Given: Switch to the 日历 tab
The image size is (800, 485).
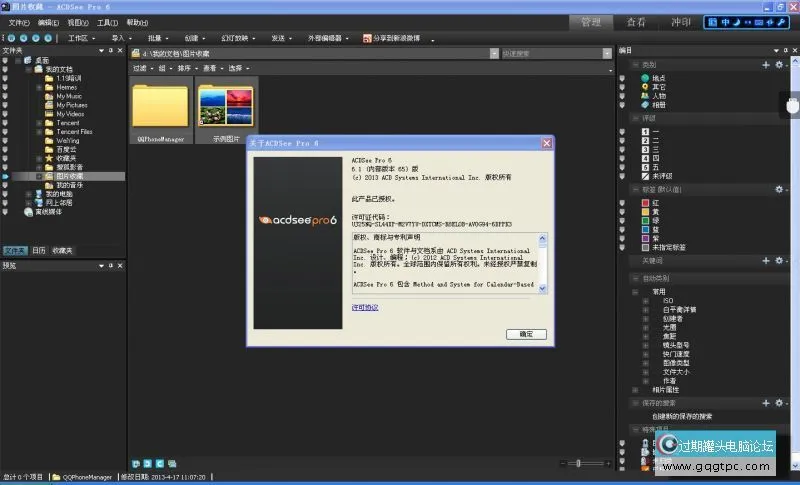Looking at the screenshot, I should pyautogui.click(x=39, y=250).
